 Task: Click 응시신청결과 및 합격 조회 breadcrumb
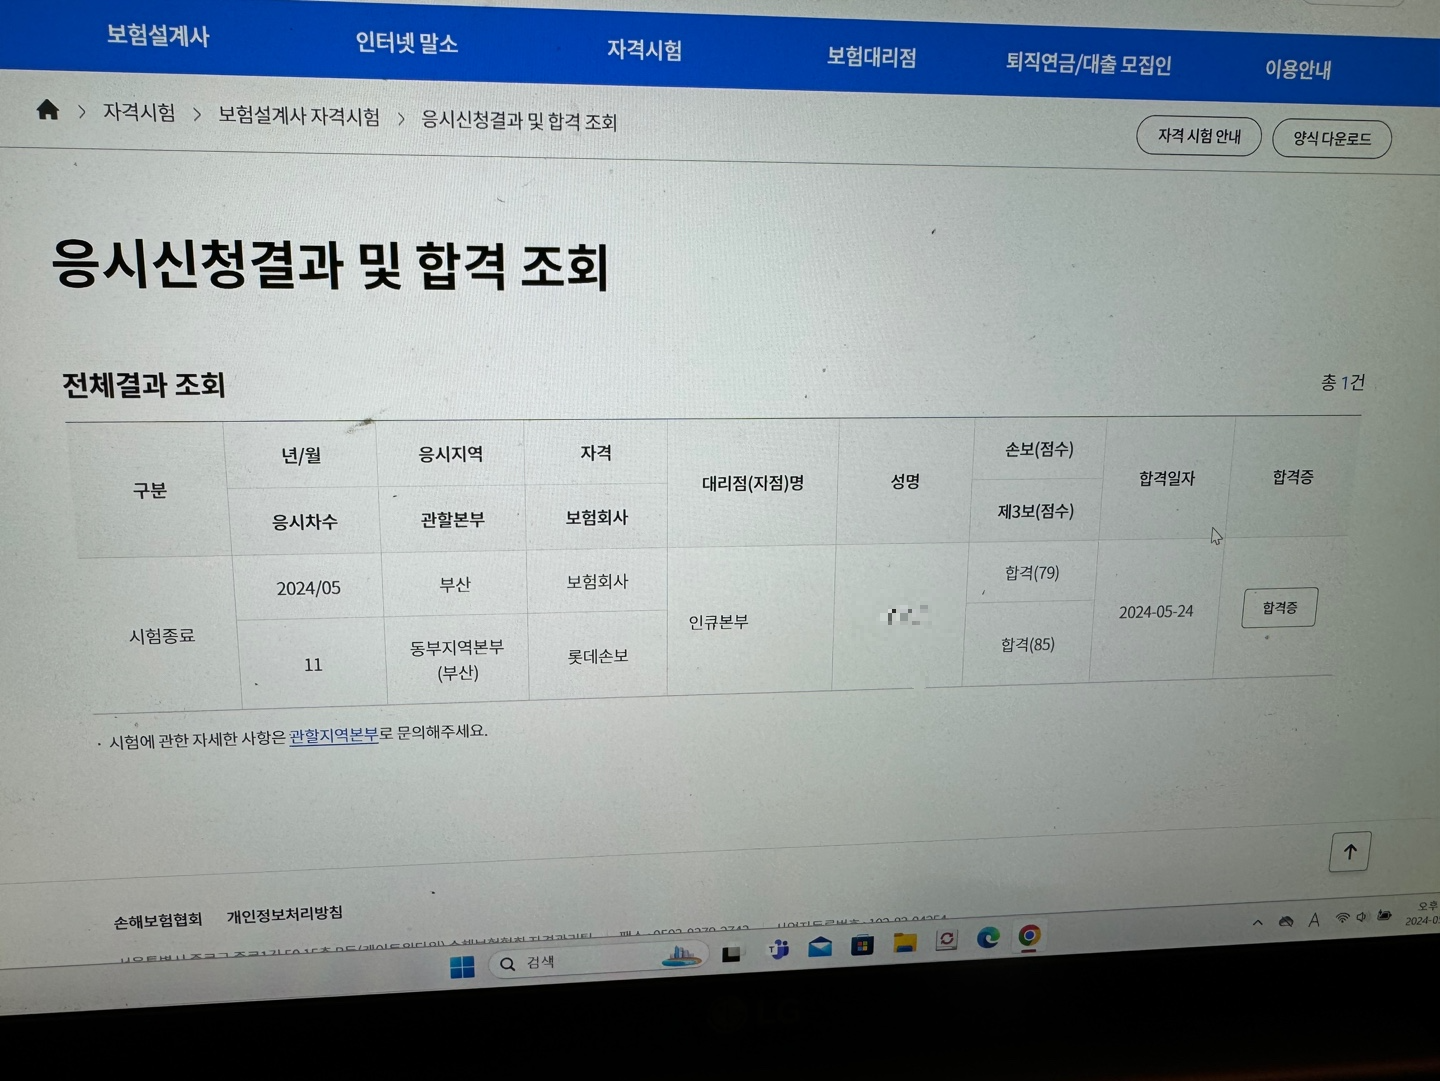[x=519, y=121]
